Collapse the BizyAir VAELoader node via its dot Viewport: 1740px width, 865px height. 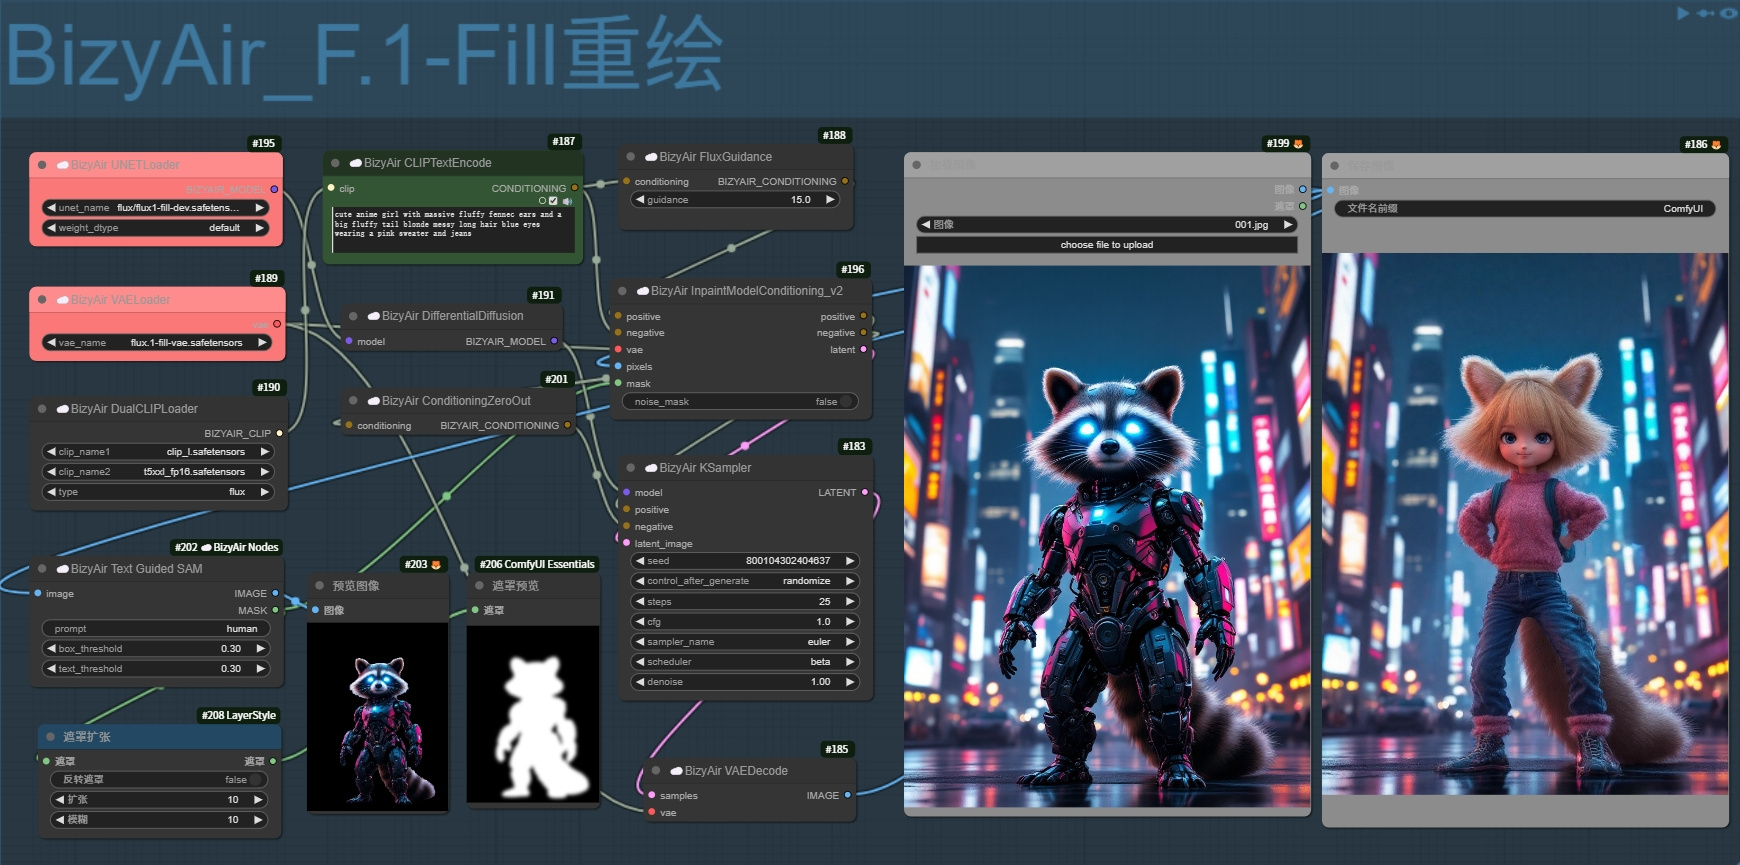(x=42, y=299)
